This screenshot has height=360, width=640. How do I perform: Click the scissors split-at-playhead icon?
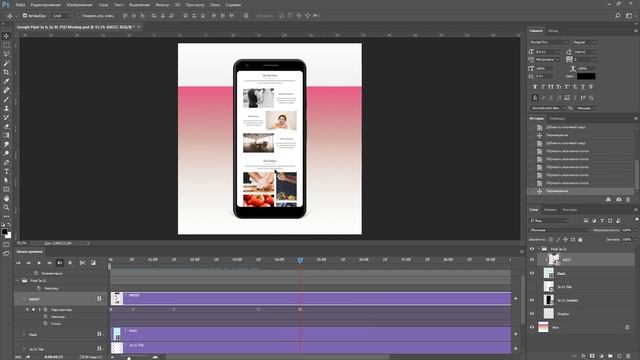coord(82,263)
